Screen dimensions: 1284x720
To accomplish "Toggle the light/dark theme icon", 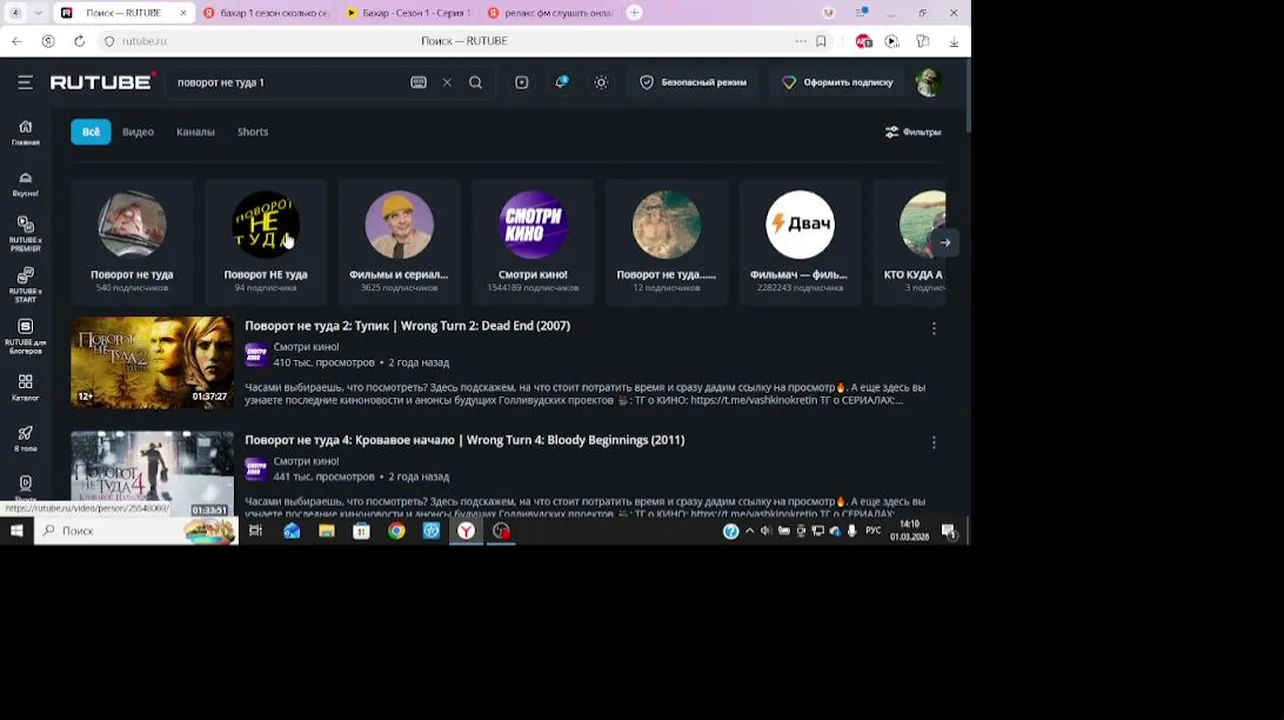I will 601,83.
